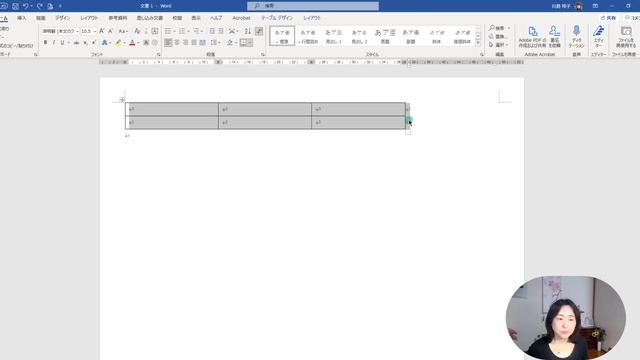Justify paragraph text

[x=194, y=42]
